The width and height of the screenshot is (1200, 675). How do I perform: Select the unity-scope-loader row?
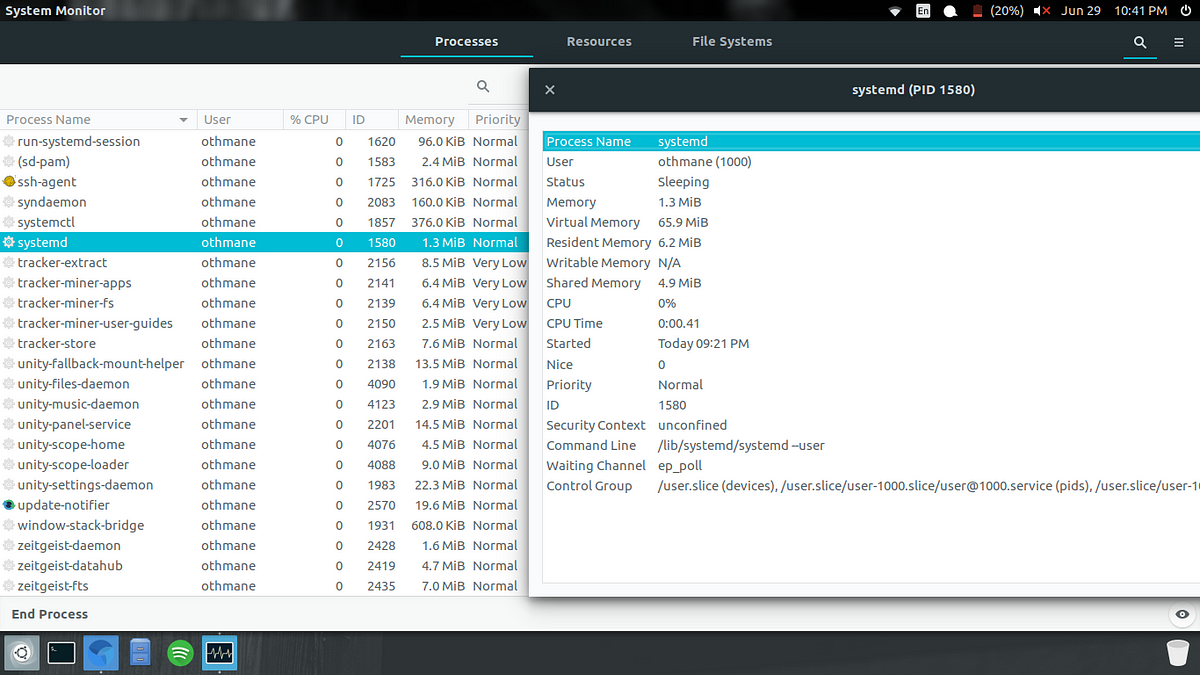pyautogui.click(x=264, y=465)
